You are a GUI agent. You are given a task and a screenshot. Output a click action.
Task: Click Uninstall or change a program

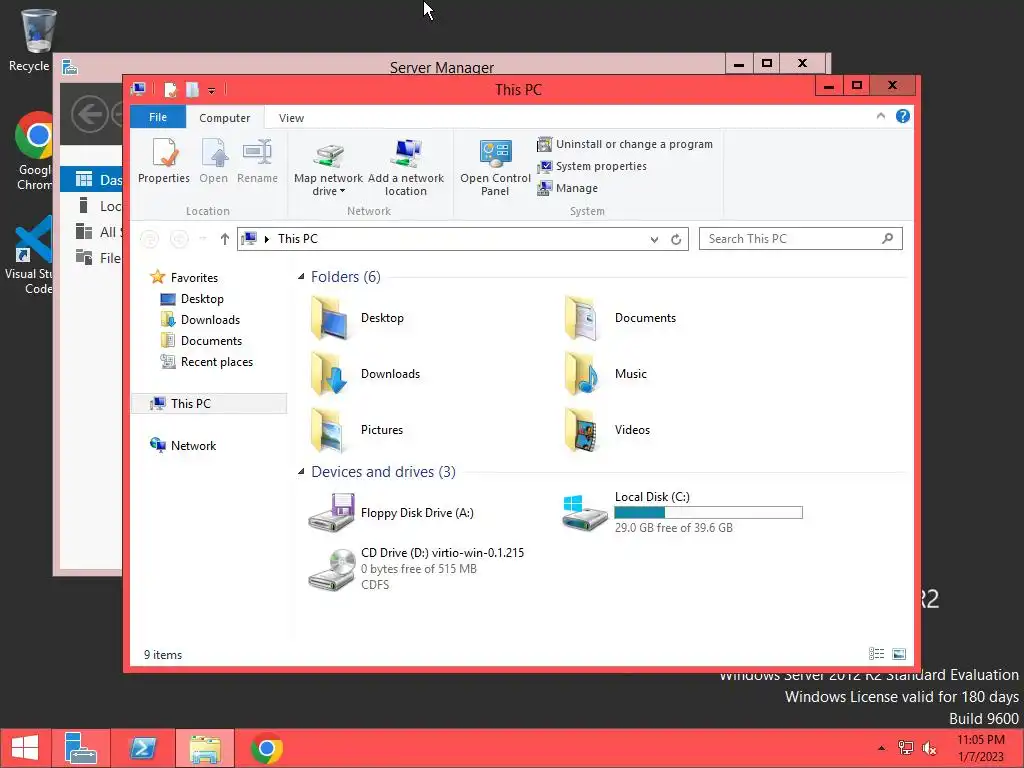coord(625,144)
